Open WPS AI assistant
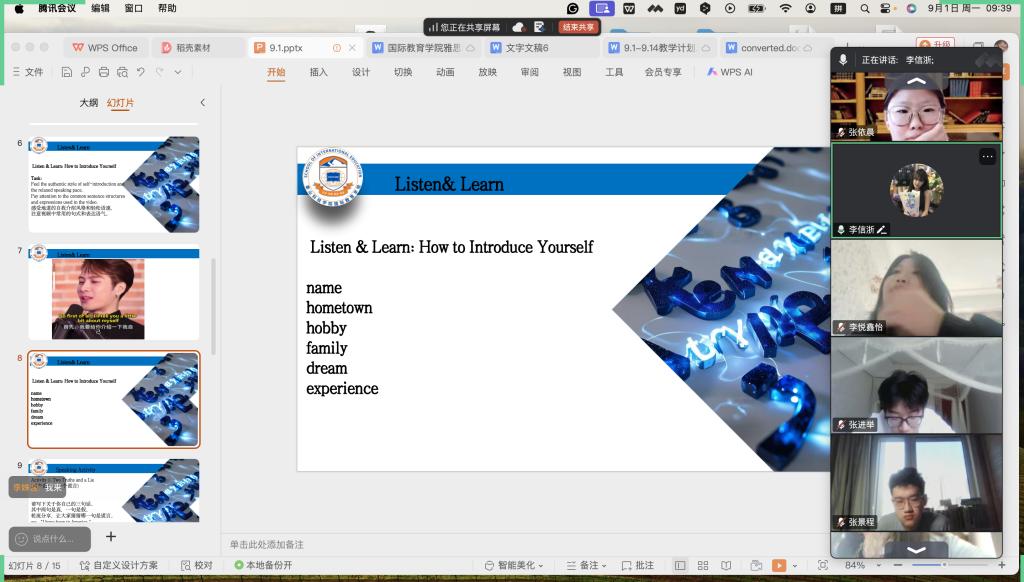Screen dimensions: 1024x582 coord(729,72)
